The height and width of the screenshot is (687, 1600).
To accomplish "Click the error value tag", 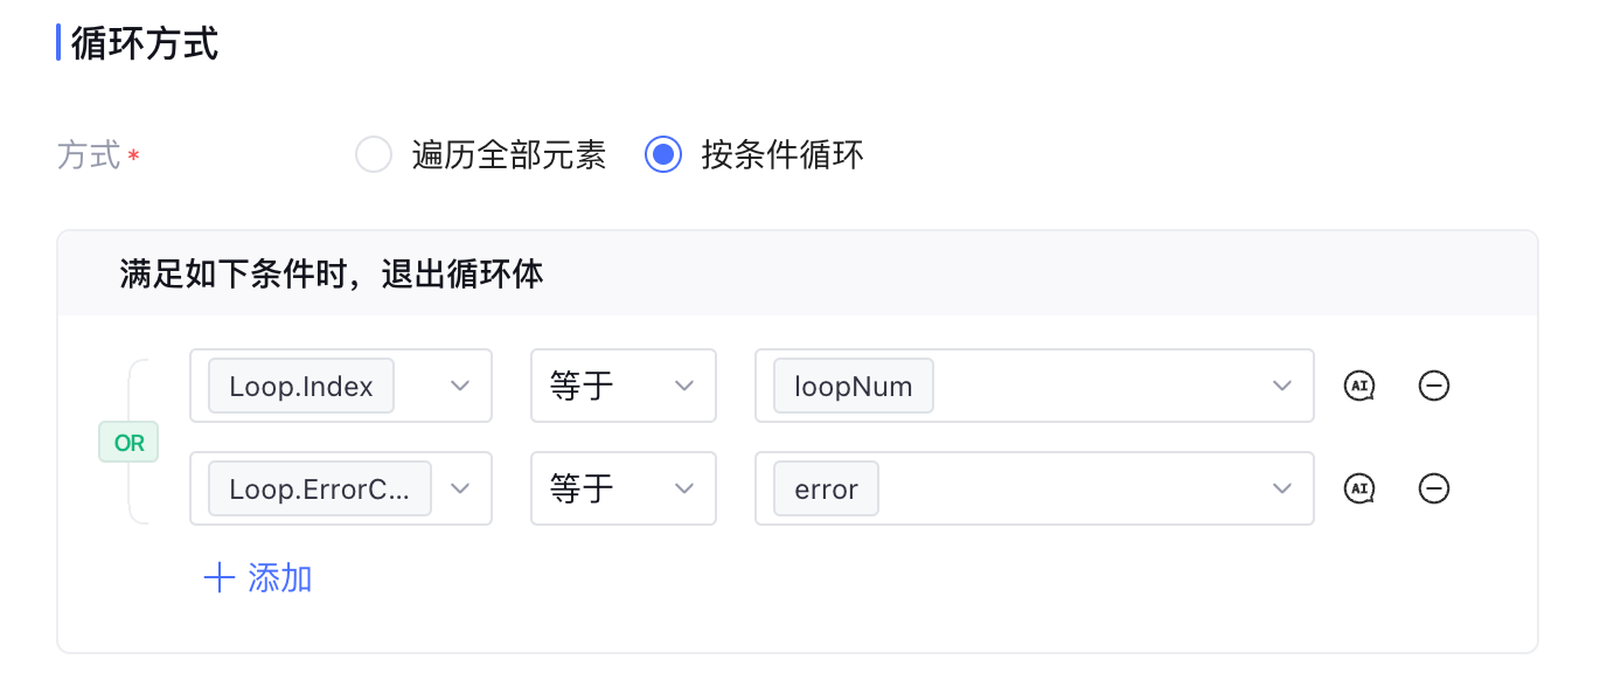I will [x=826, y=489].
